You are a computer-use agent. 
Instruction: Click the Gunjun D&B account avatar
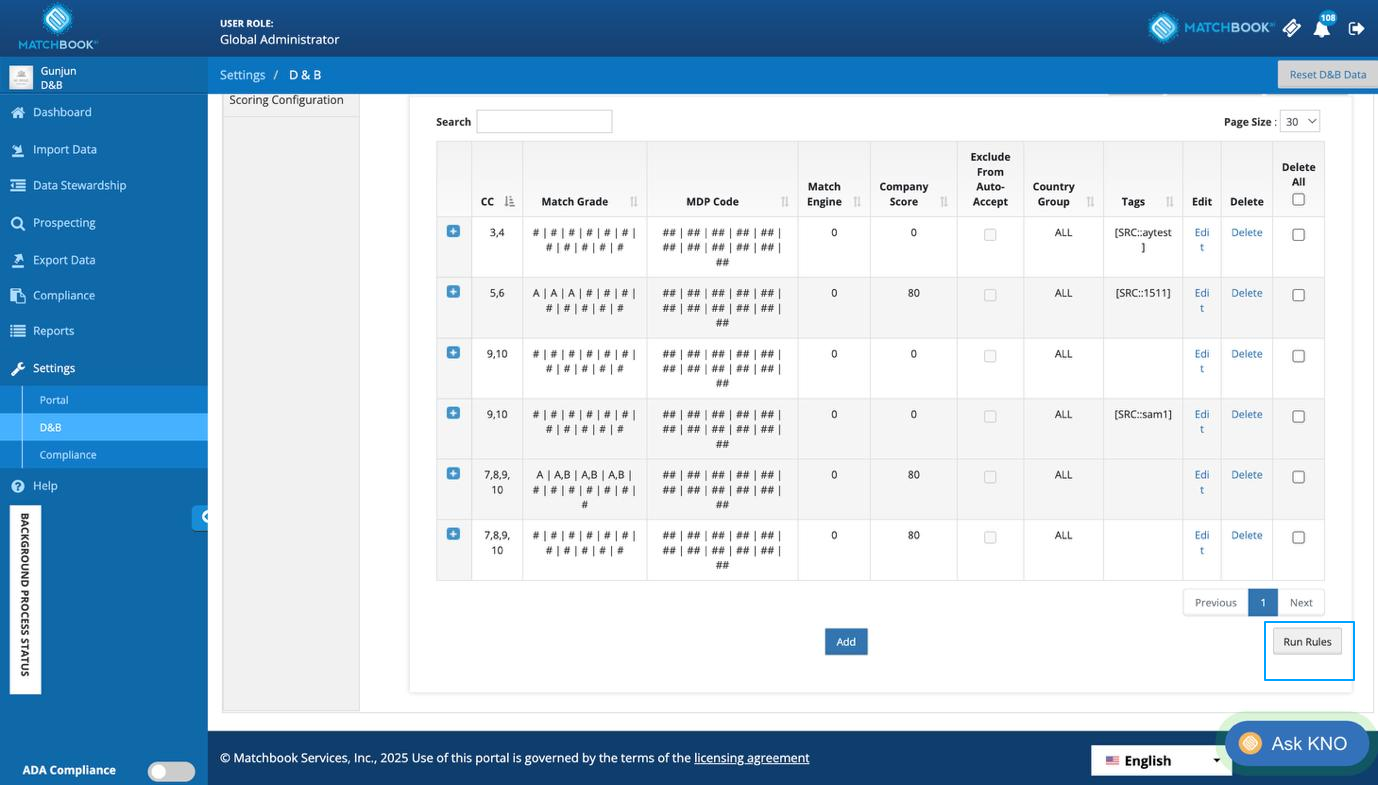(21, 78)
